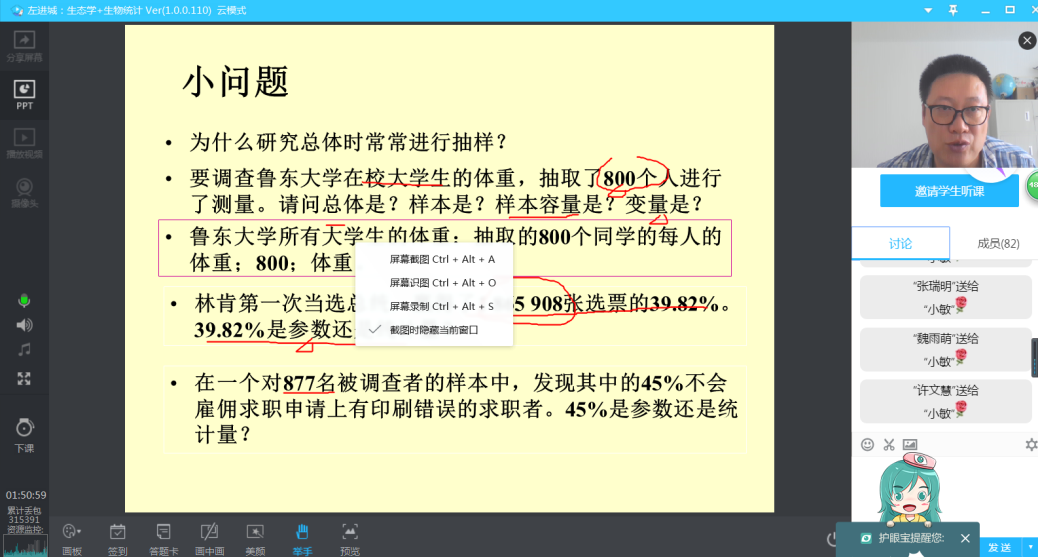This screenshot has height=557, width=1038.
Task: Click the 许文慧 gift message
Action: point(945,401)
